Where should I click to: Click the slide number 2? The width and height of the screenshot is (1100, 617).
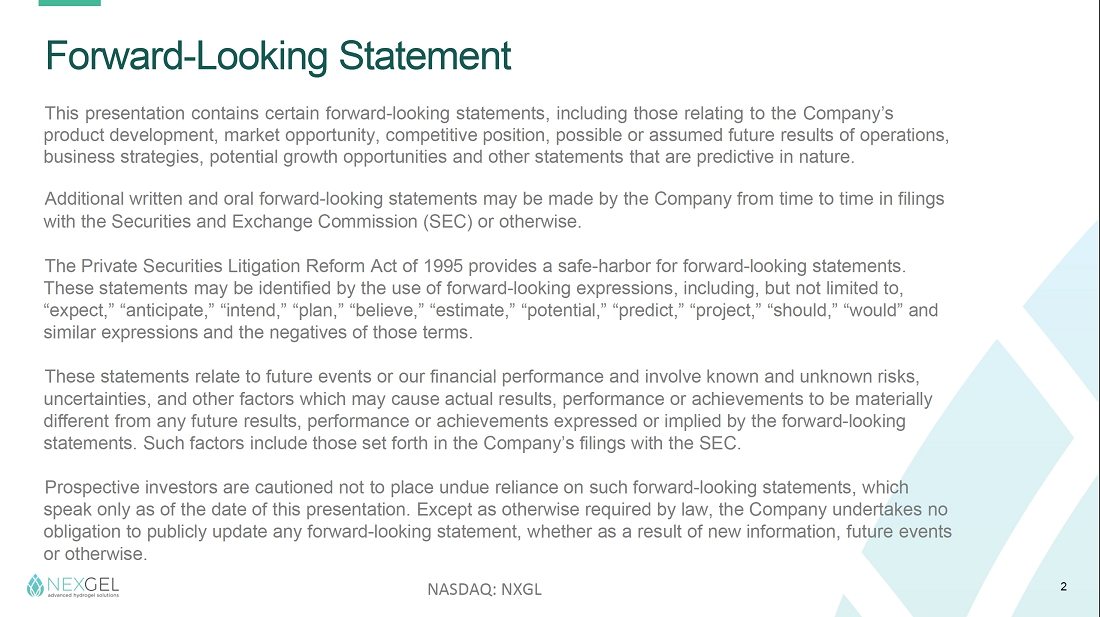pos(1063,587)
